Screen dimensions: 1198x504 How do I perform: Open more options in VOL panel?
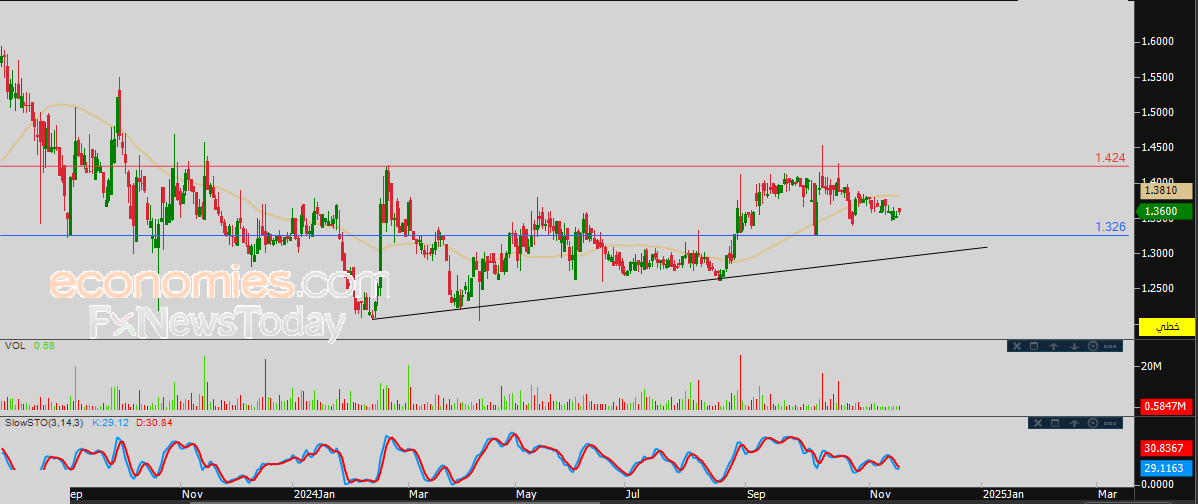pos(1110,347)
